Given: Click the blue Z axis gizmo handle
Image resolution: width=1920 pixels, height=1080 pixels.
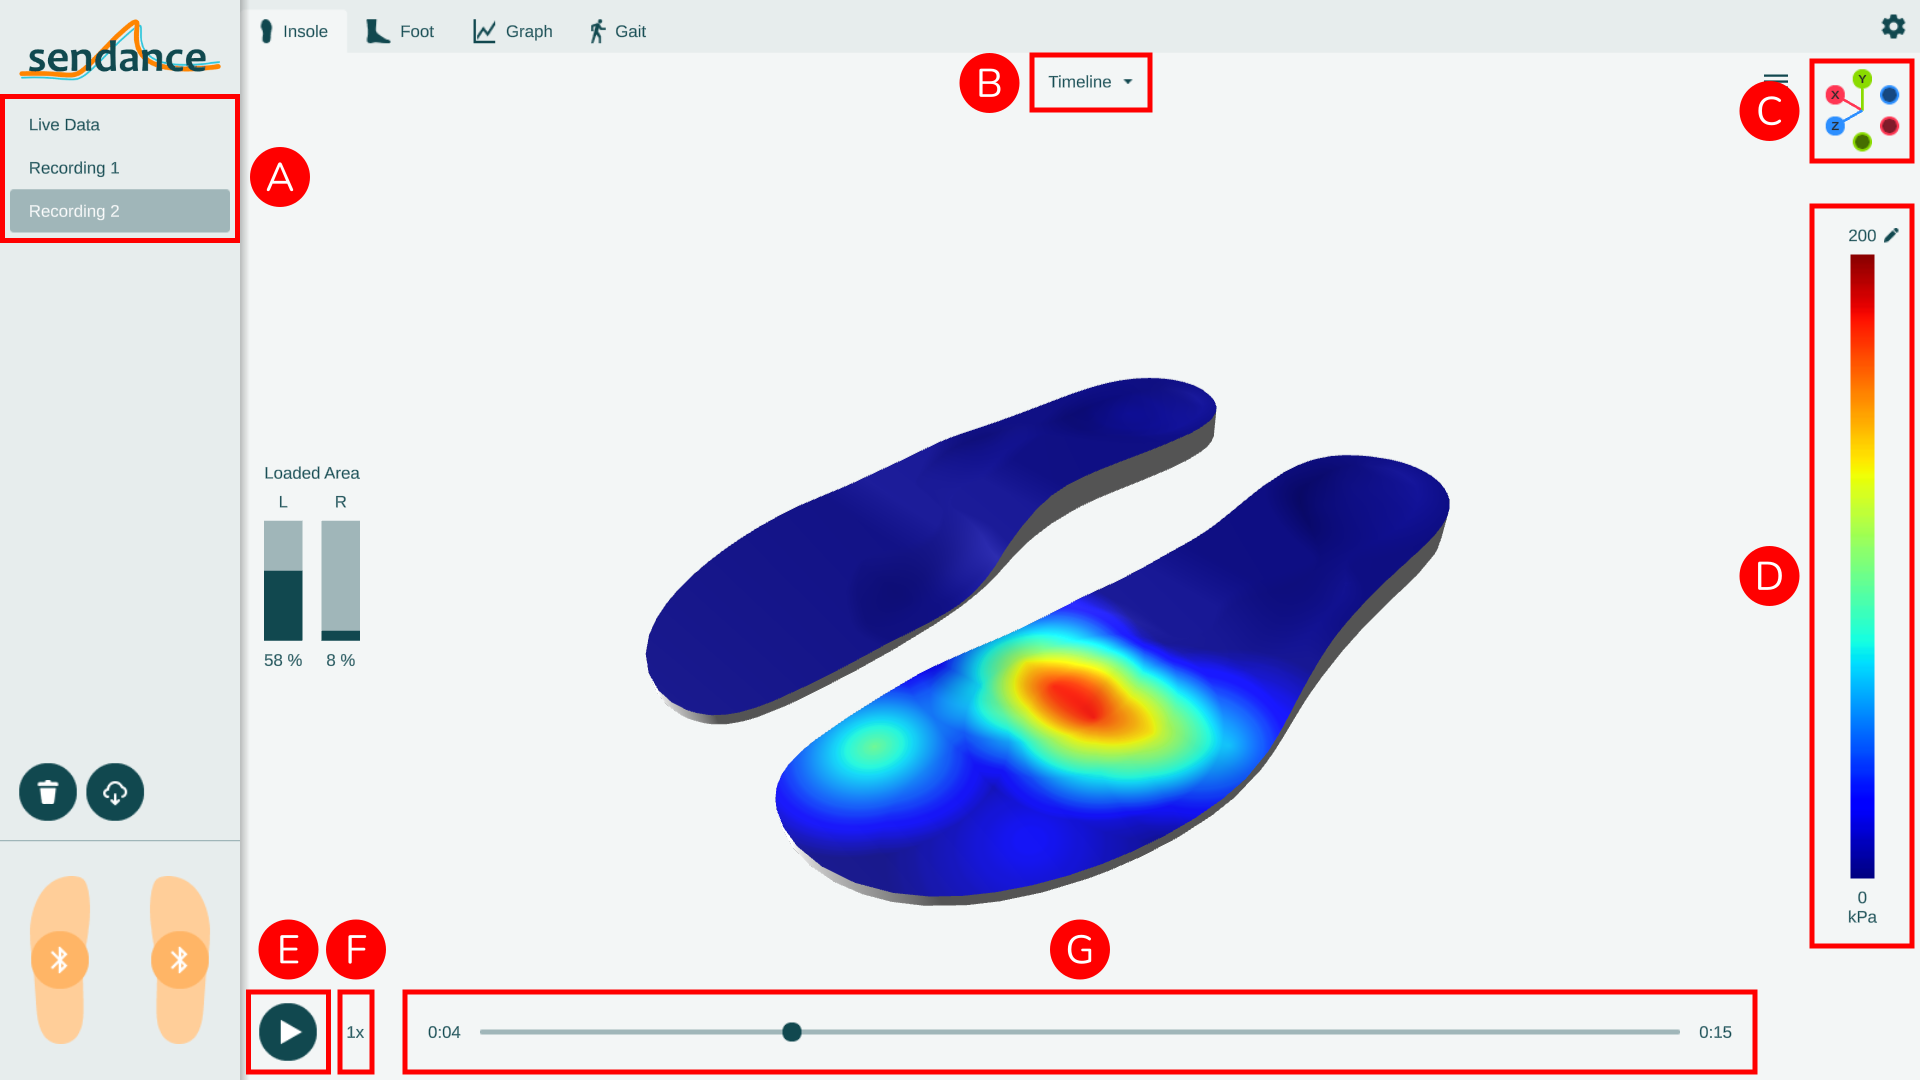Looking at the screenshot, I should (x=1835, y=126).
